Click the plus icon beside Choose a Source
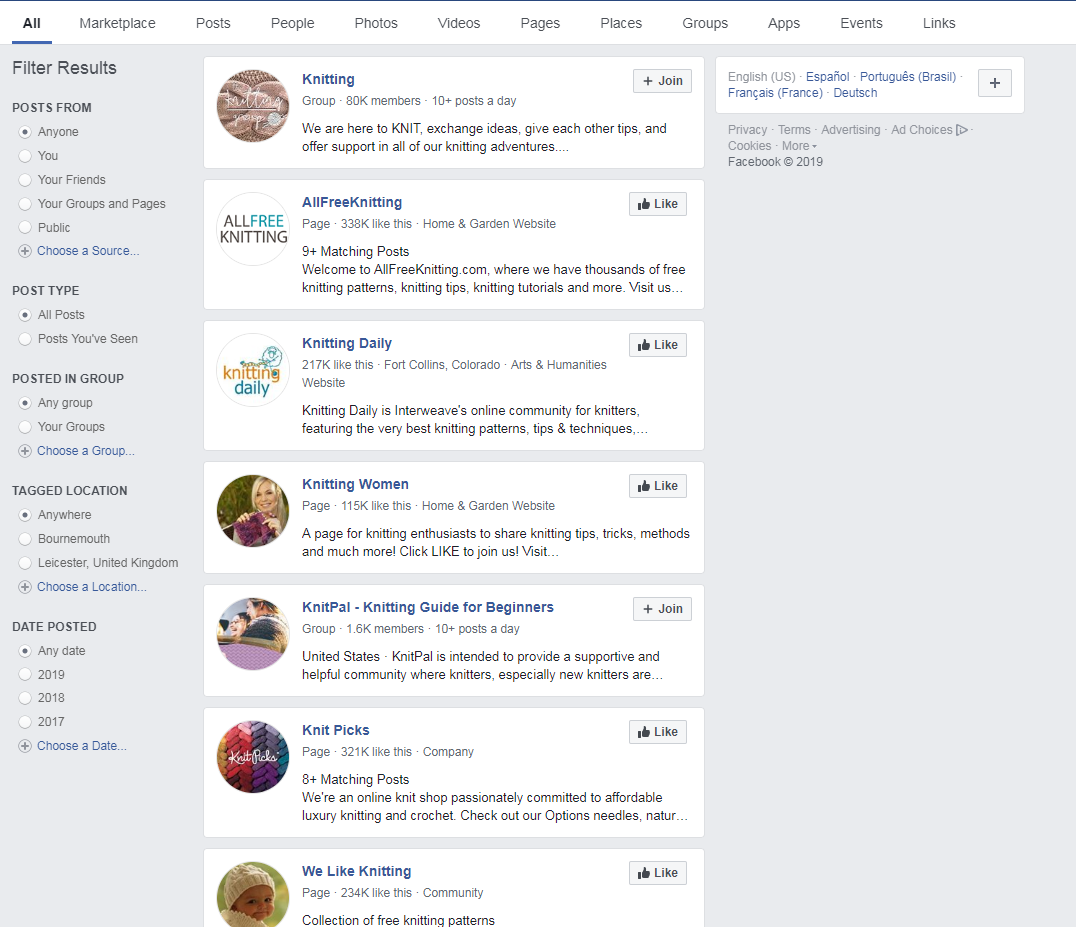The width and height of the screenshot is (1076, 927). (x=25, y=251)
